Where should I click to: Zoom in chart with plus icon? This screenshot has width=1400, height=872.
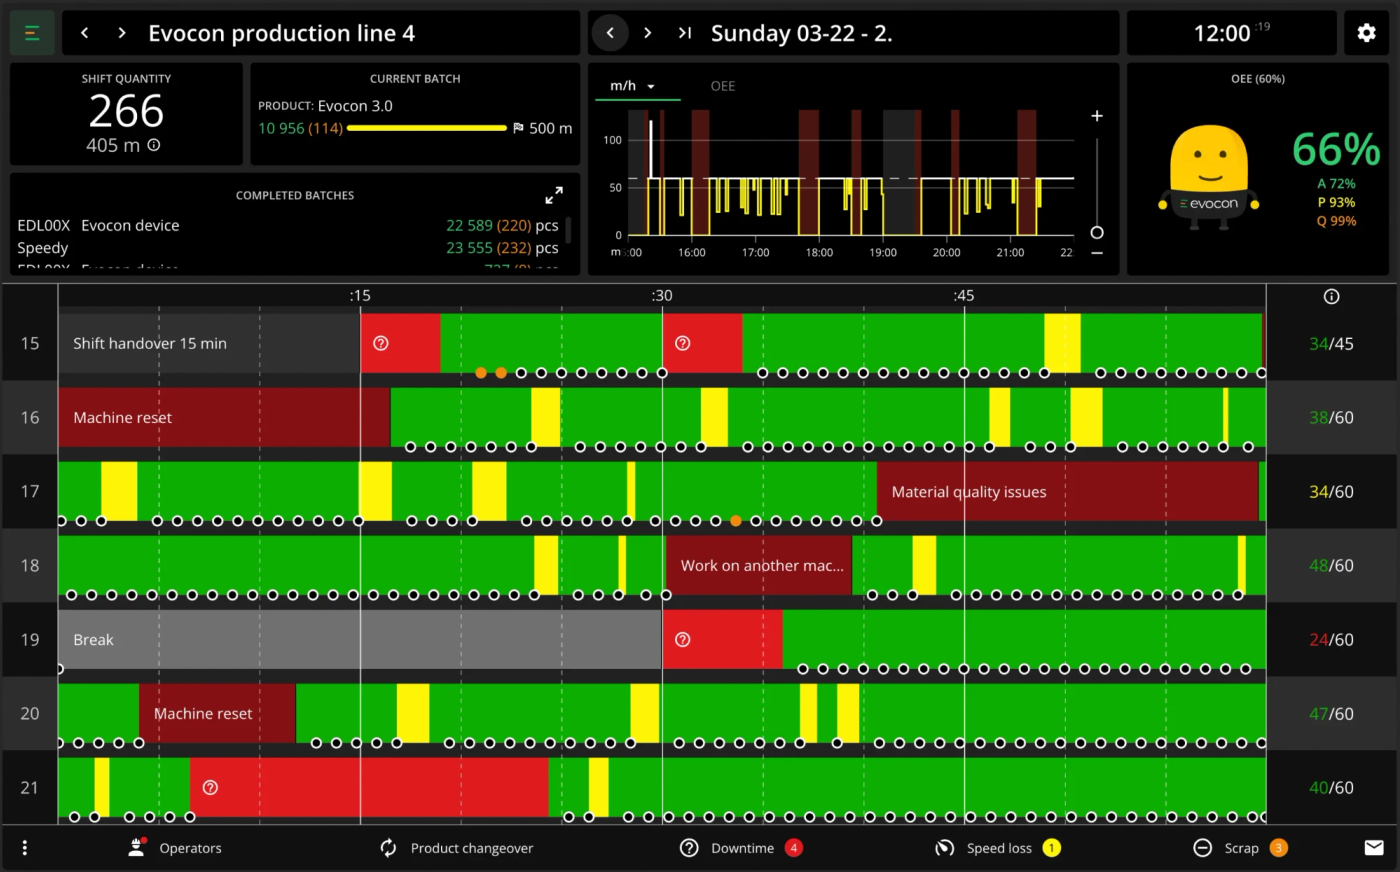(x=1097, y=116)
